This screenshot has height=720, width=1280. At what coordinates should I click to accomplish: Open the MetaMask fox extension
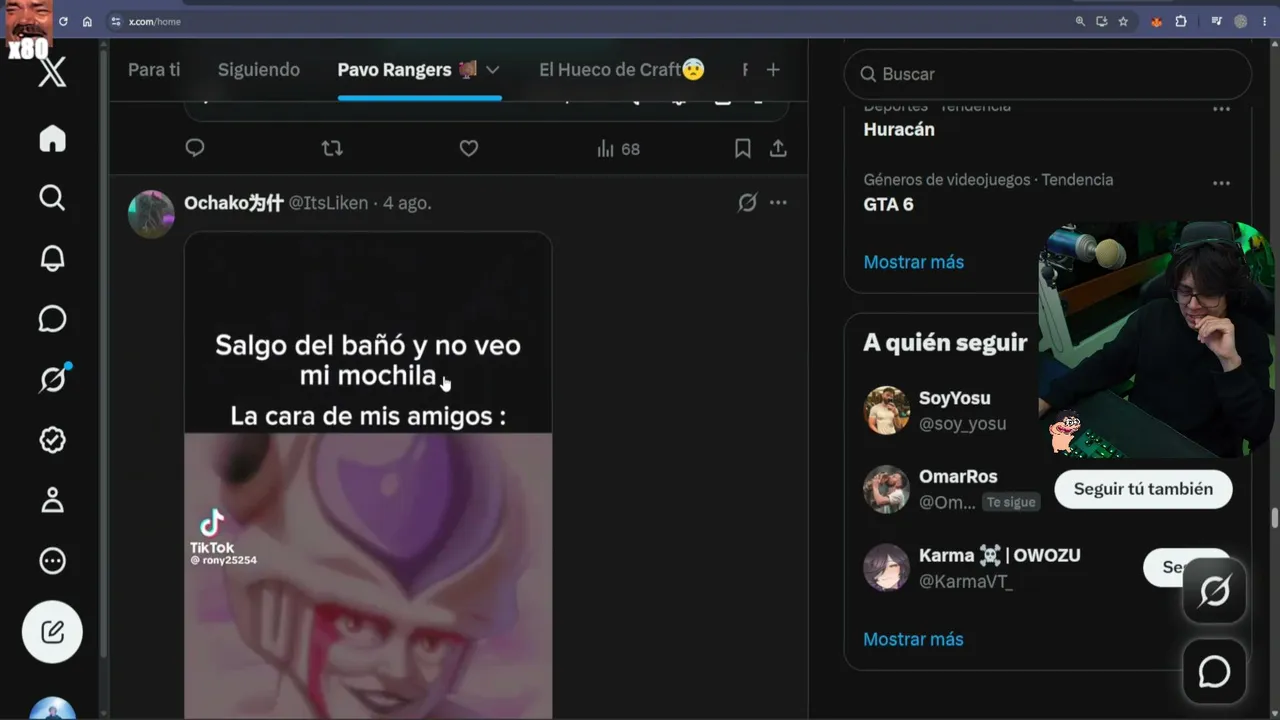tap(1157, 21)
